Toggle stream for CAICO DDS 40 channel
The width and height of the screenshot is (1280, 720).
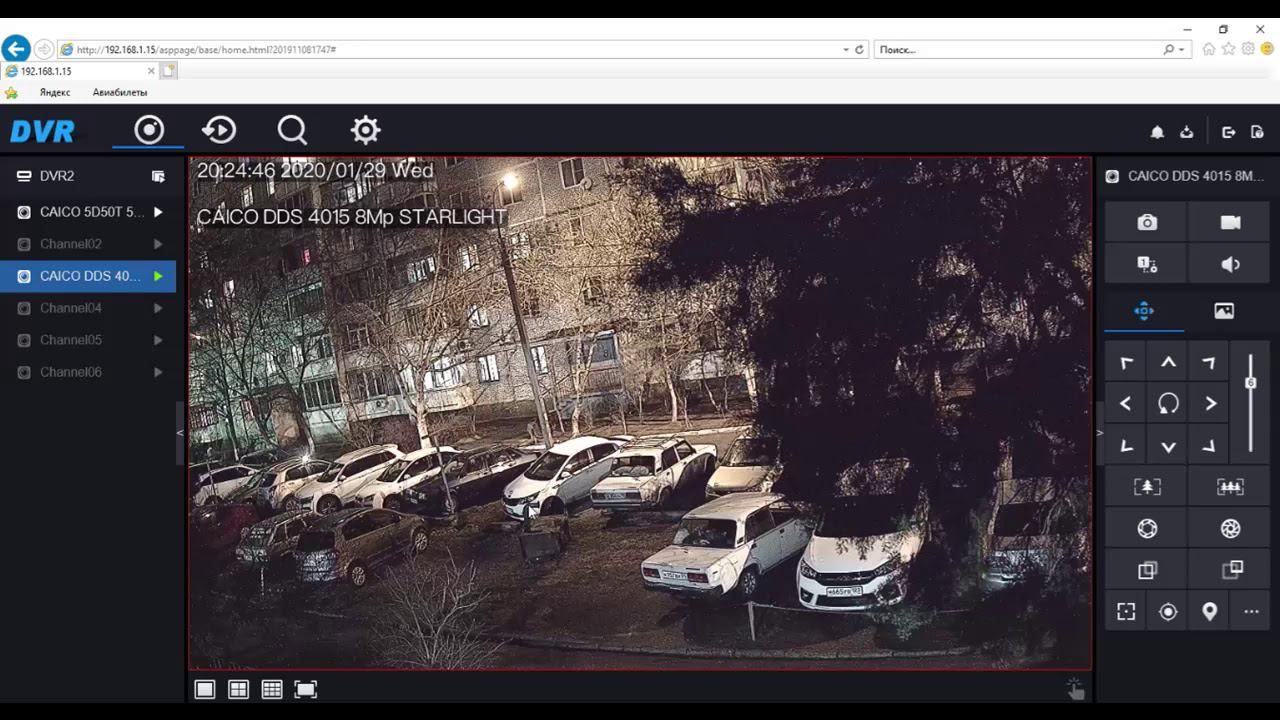coord(158,276)
